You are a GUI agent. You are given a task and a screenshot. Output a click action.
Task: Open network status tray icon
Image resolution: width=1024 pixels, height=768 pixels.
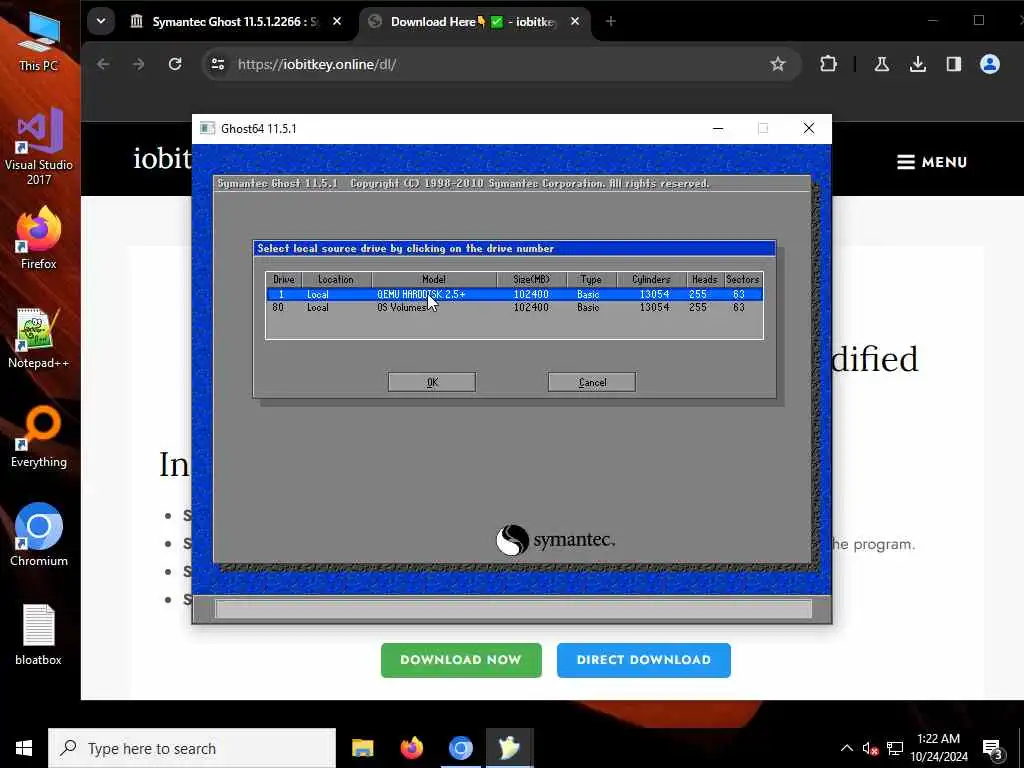point(895,748)
